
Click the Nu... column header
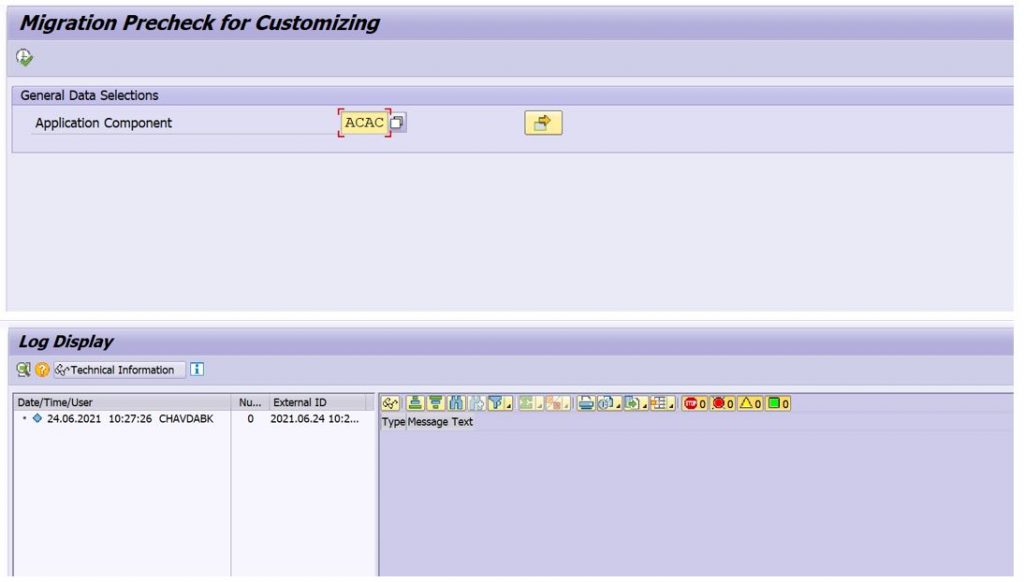point(249,402)
